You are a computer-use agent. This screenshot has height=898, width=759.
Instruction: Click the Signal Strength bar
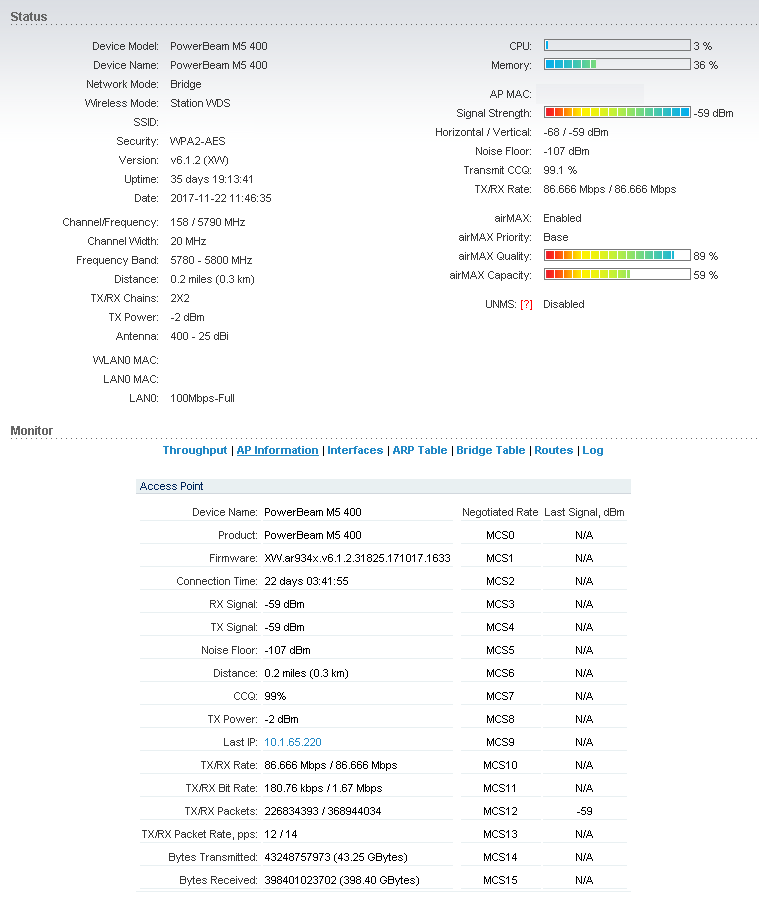pos(617,112)
